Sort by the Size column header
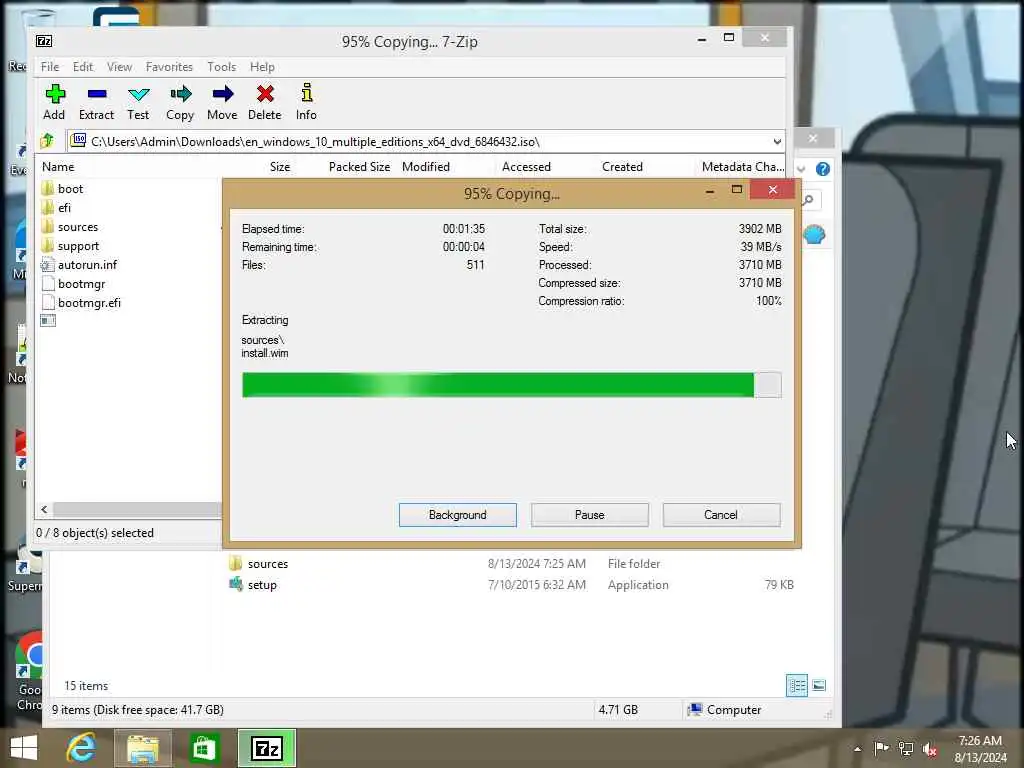1024x768 pixels. point(280,167)
